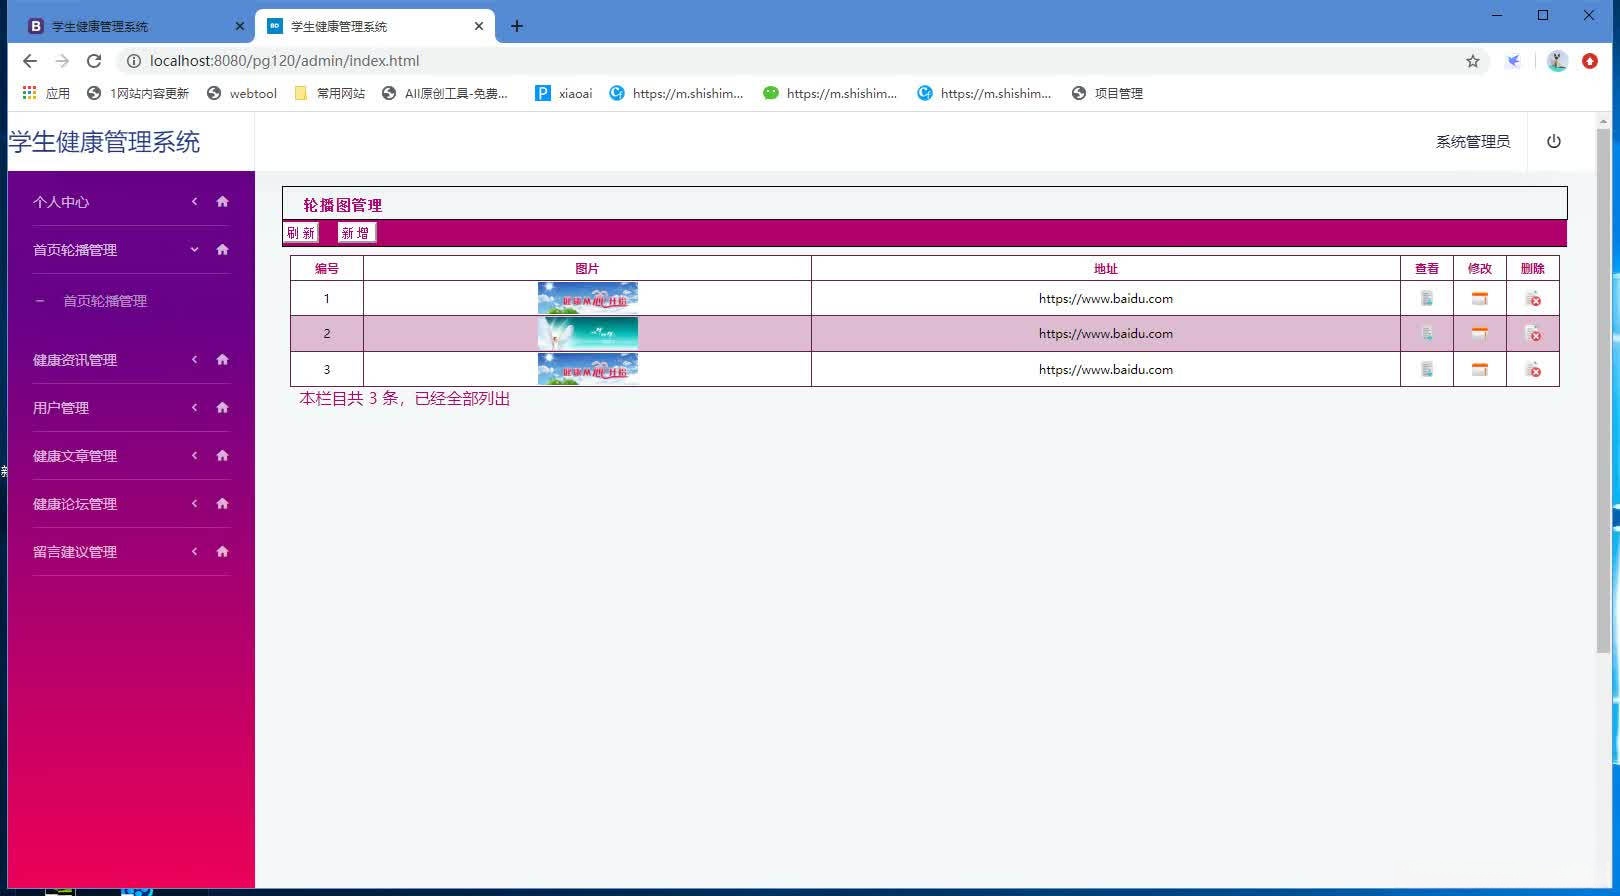Viewport: 1620px width, 896px height.
Task: Click the baidu URL in row 2
Action: coord(1106,334)
